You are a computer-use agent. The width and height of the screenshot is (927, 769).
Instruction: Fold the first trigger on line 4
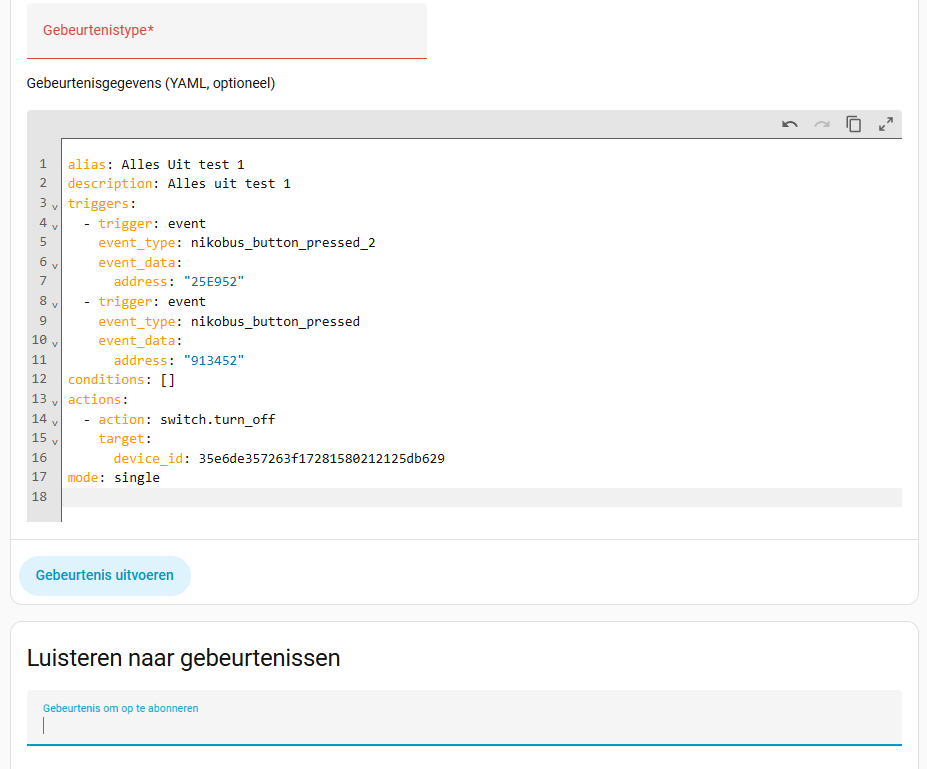55,225
